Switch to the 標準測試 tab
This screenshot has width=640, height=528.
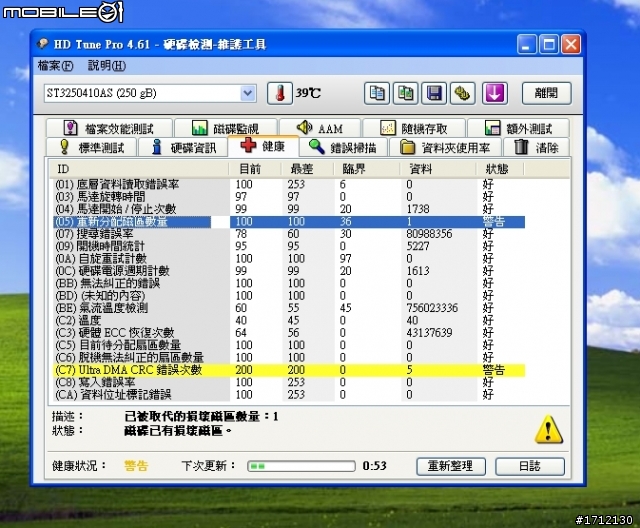tap(91, 147)
